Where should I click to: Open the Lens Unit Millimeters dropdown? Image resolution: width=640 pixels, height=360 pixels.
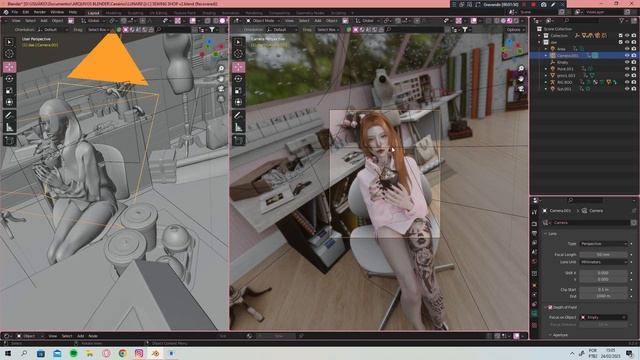coord(603,262)
